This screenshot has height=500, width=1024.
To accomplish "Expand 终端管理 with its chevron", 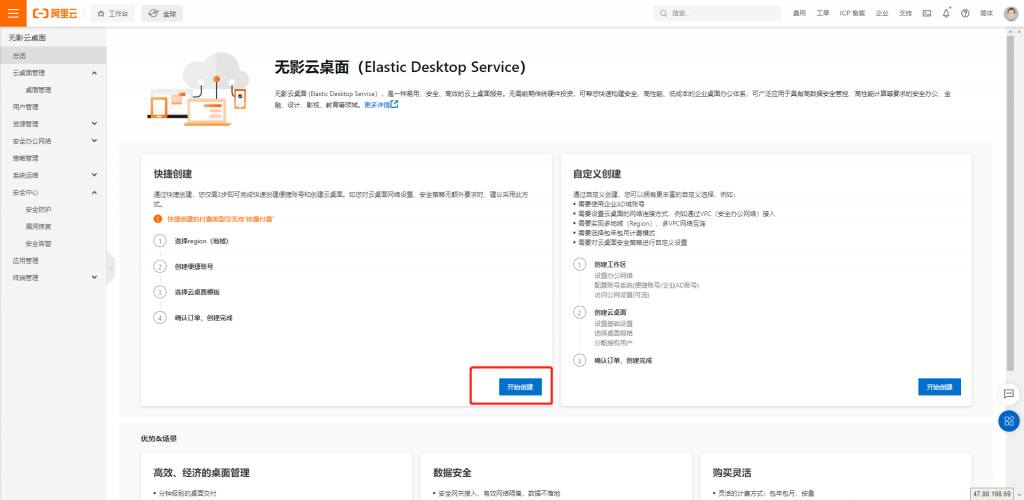I will (x=94, y=277).
